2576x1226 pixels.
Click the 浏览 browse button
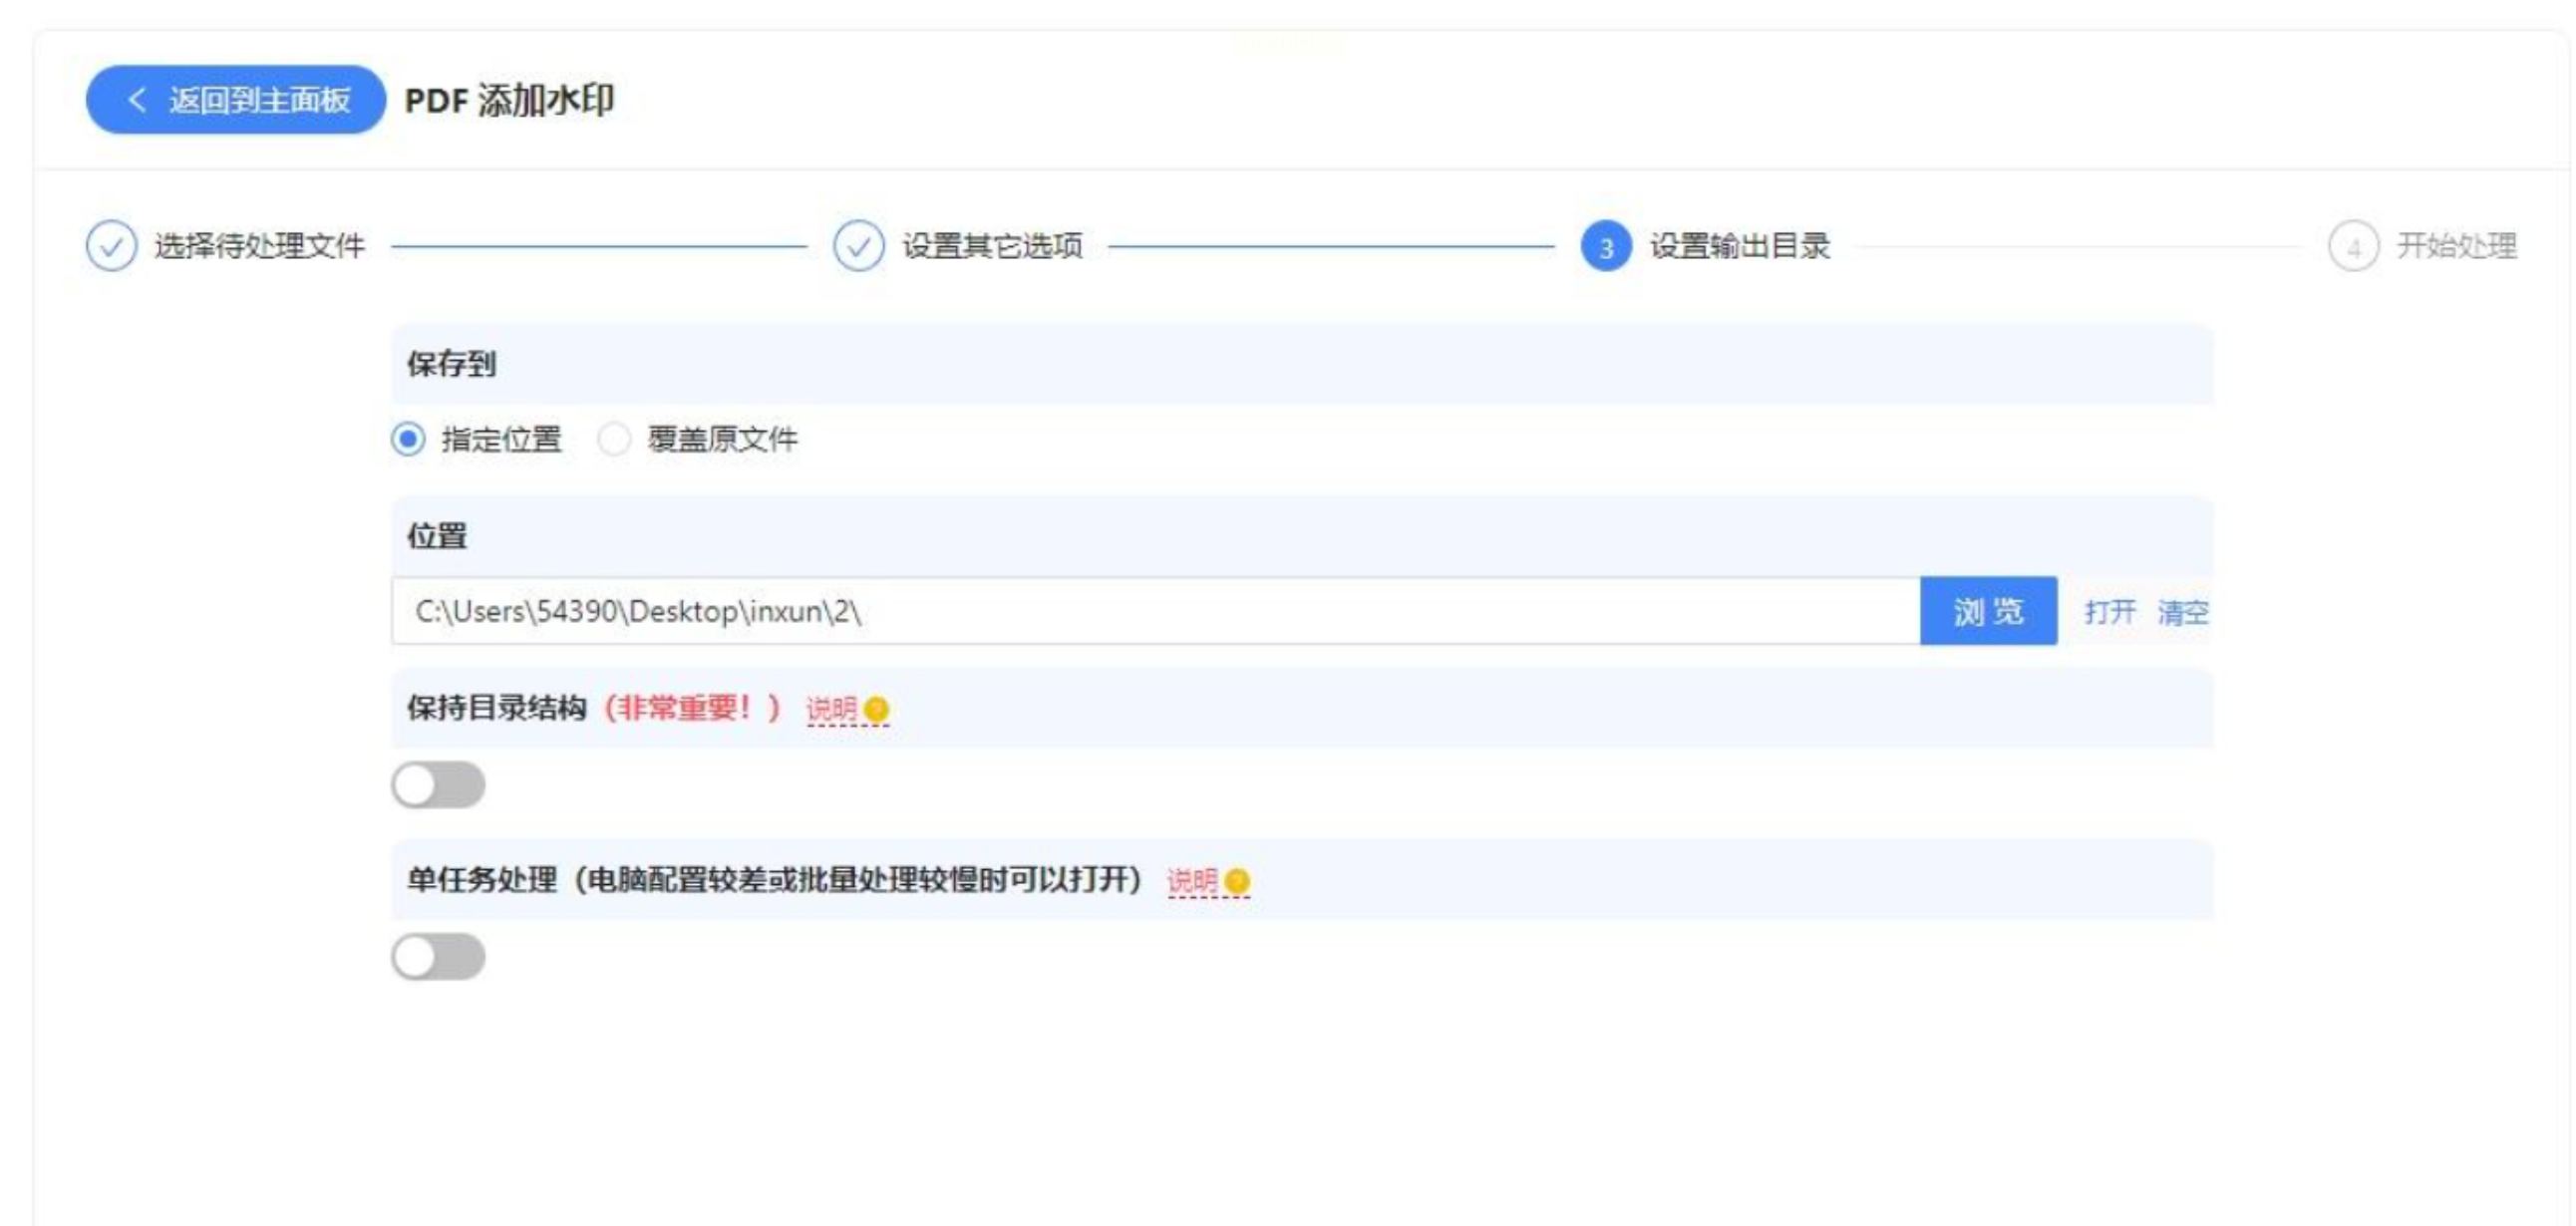click(x=1987, y=611)
